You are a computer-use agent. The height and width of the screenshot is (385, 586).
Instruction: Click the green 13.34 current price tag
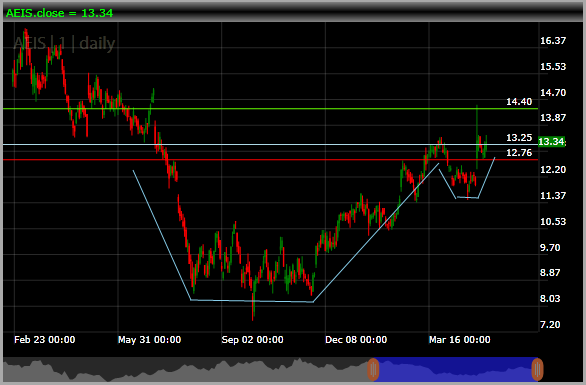pos(551,142)
